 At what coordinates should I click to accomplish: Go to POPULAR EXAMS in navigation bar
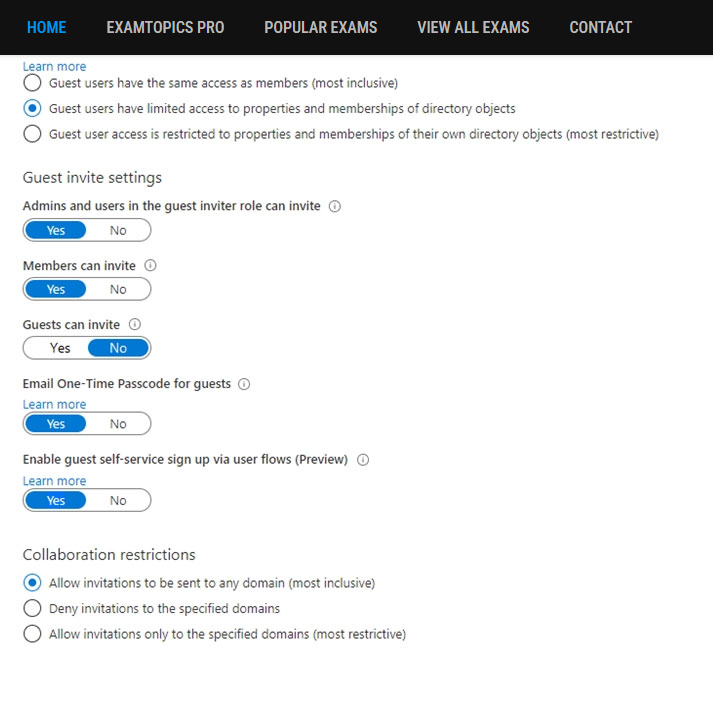pos(320,27)
